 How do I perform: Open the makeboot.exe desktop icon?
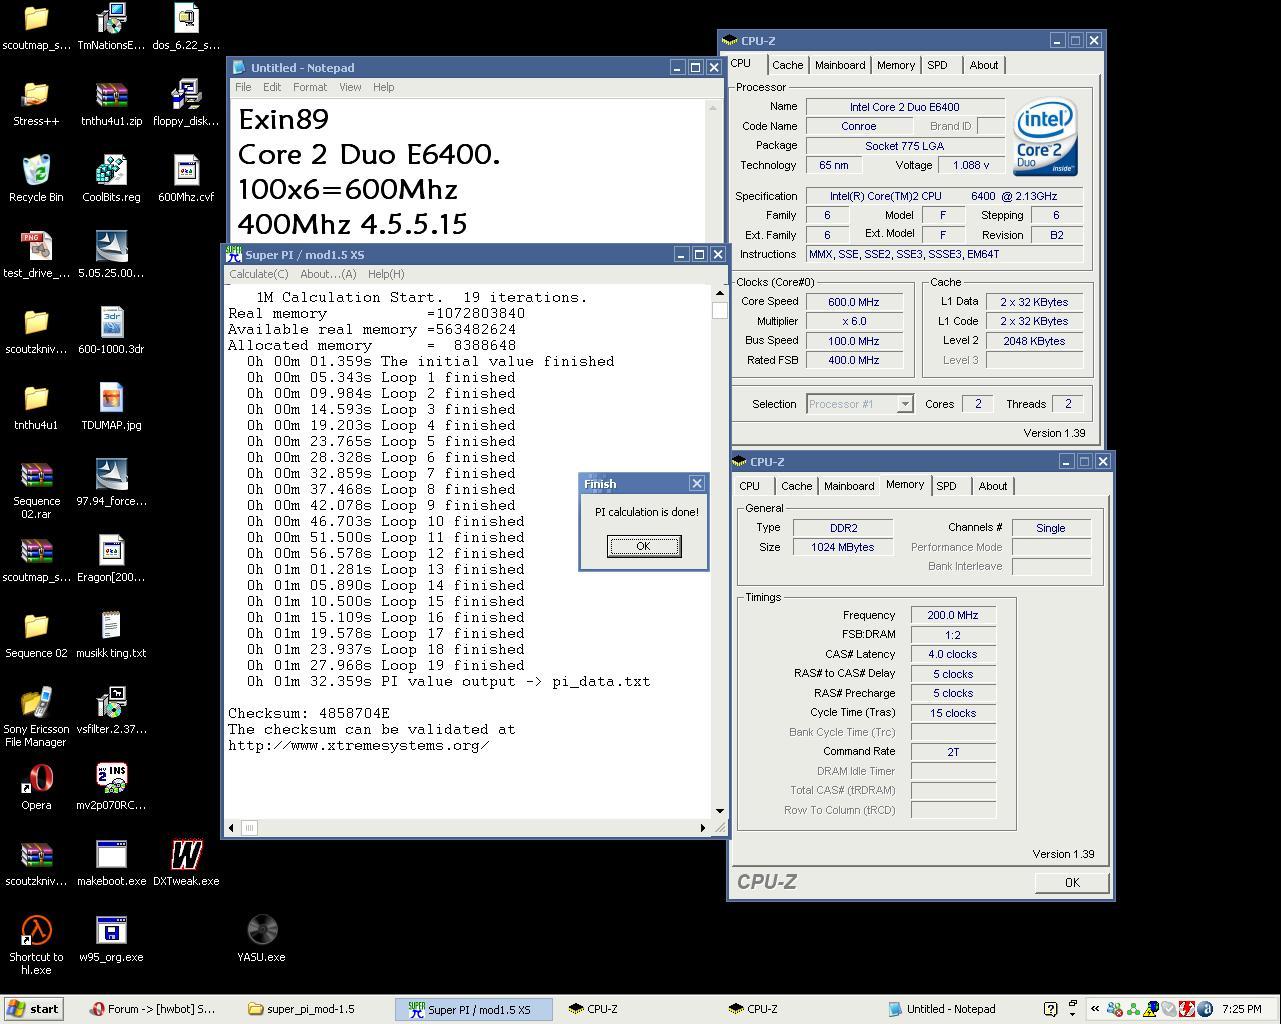[x=111, y=862]
